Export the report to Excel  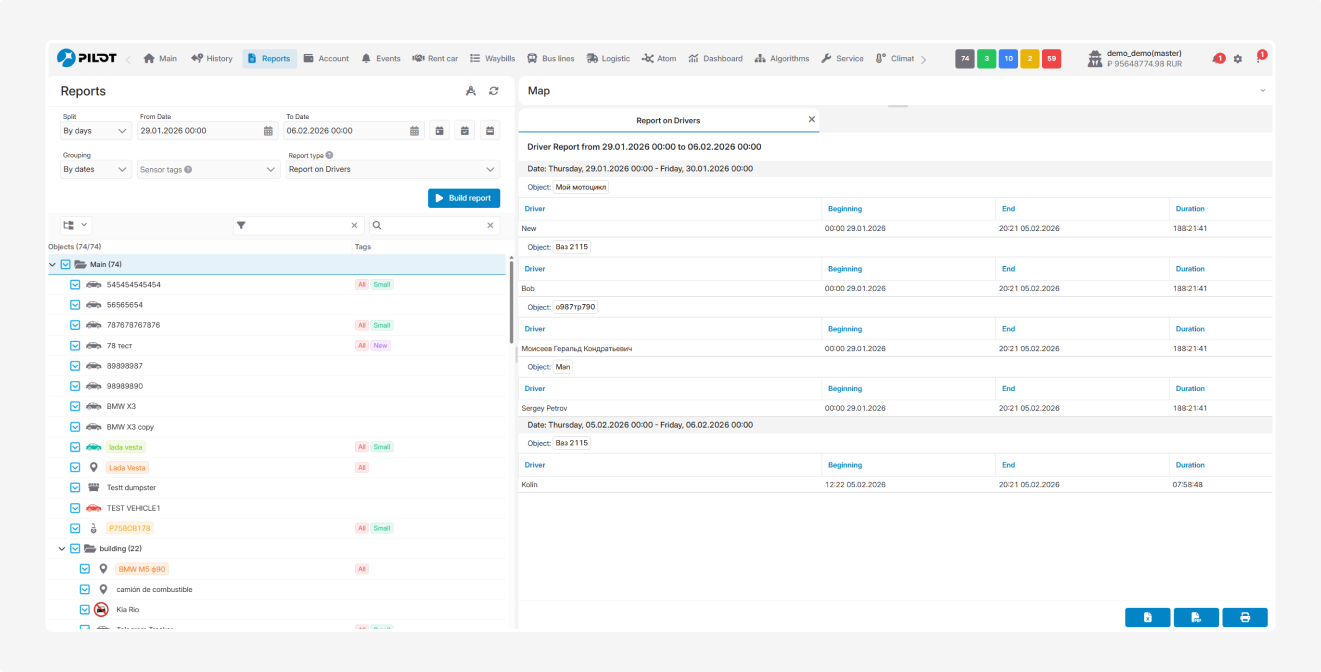[1147, 618]
